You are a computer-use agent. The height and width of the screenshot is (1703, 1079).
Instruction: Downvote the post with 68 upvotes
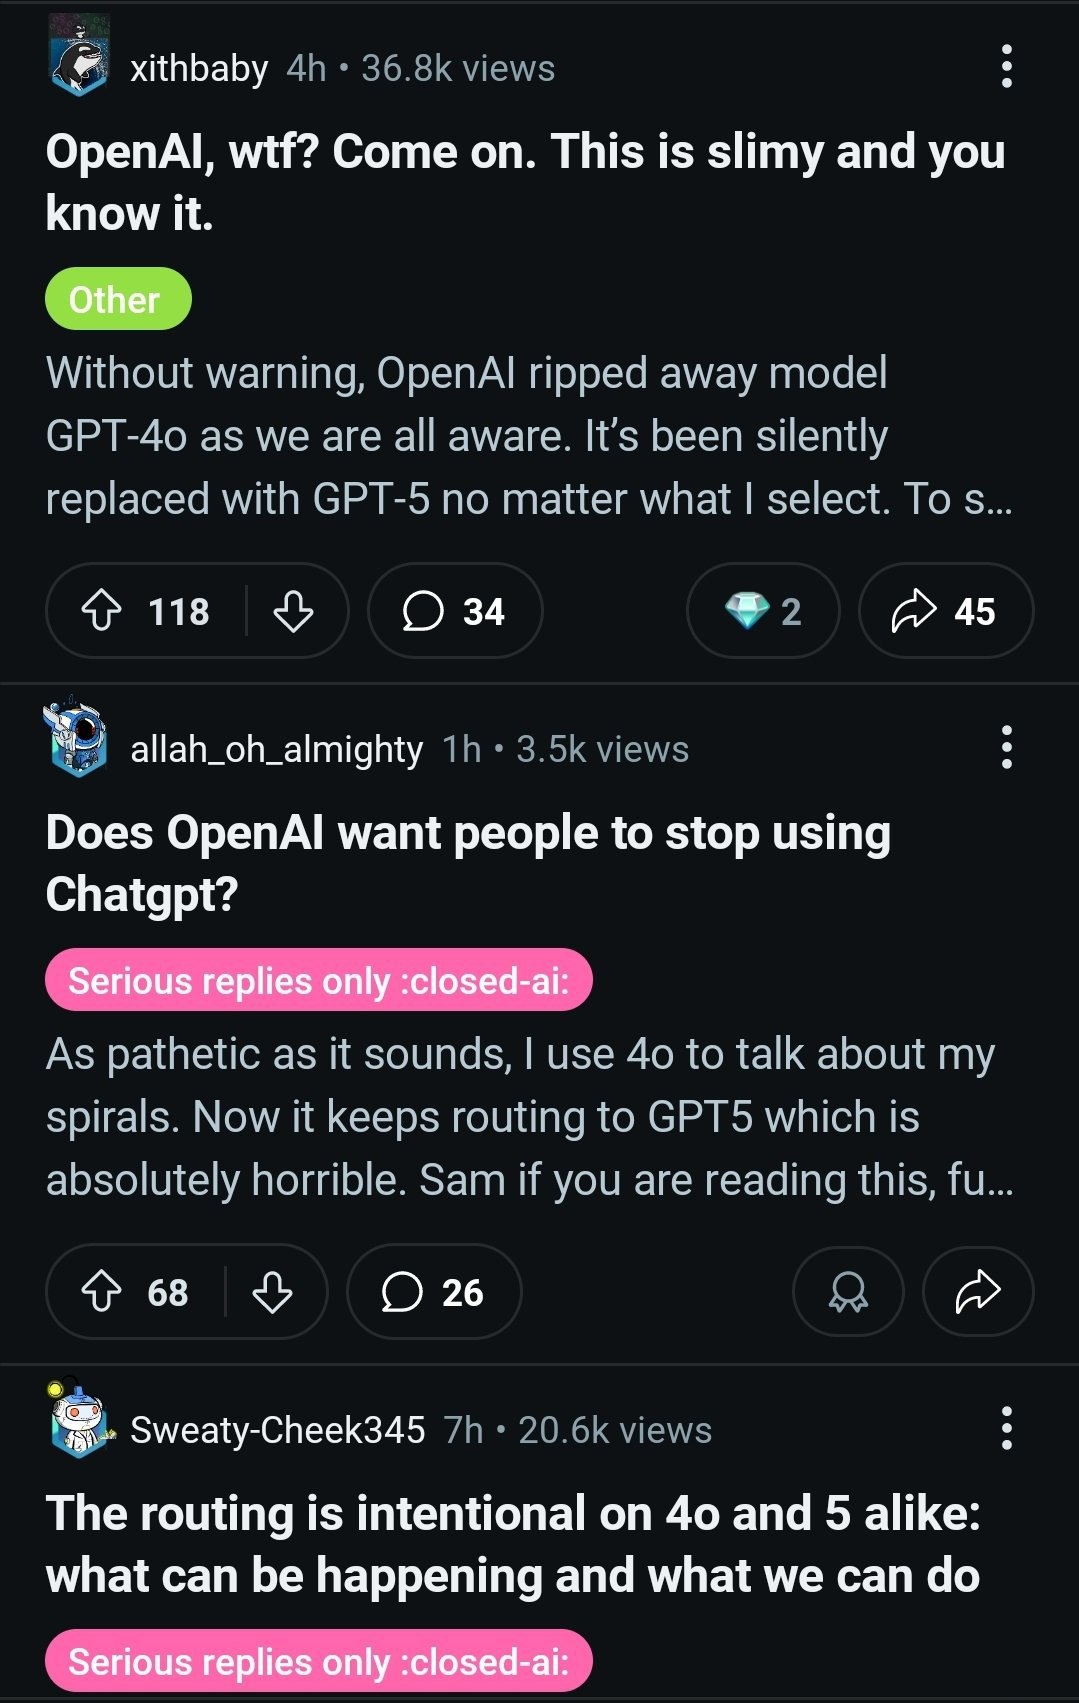point(272,1292)
